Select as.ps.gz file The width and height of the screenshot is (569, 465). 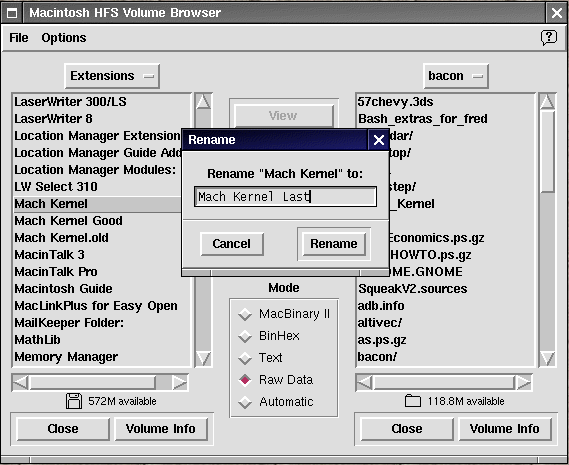point(445,340)
